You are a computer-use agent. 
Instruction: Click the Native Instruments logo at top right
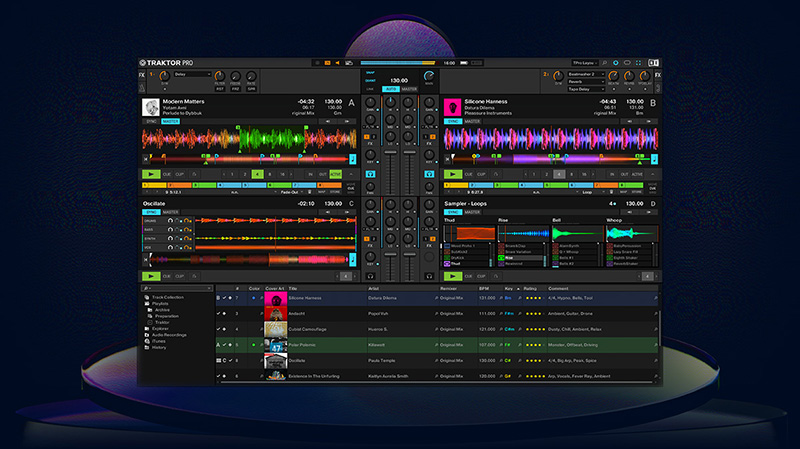pyautogui.click(x=654, y=63)
